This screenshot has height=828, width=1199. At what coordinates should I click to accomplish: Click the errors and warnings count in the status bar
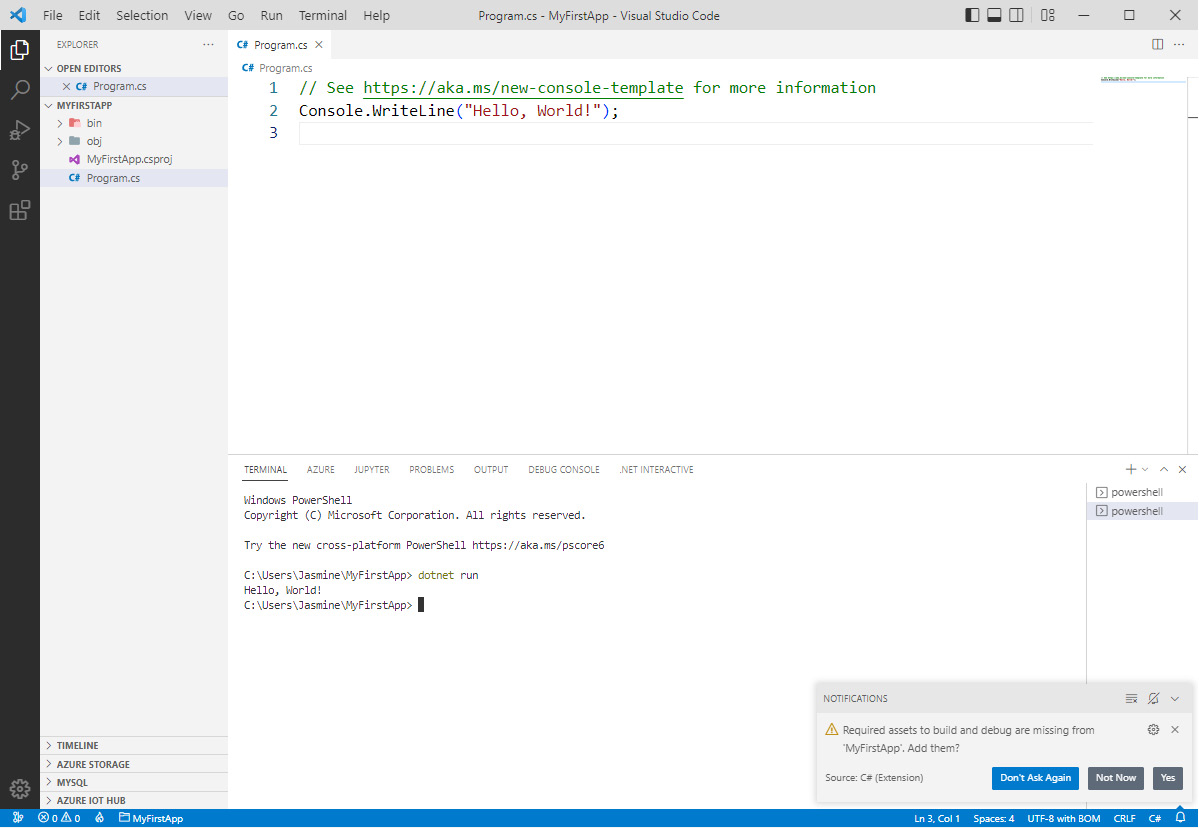click(x=60, y=818)
